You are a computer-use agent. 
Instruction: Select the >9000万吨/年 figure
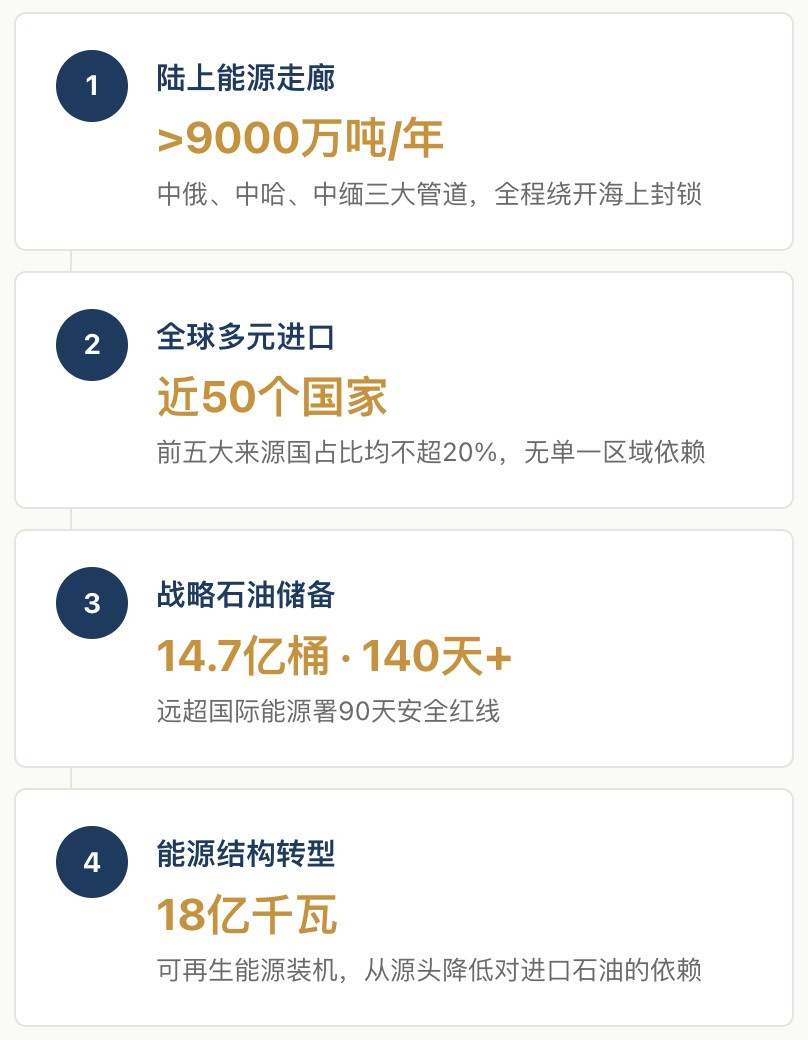tap(300, 139)
